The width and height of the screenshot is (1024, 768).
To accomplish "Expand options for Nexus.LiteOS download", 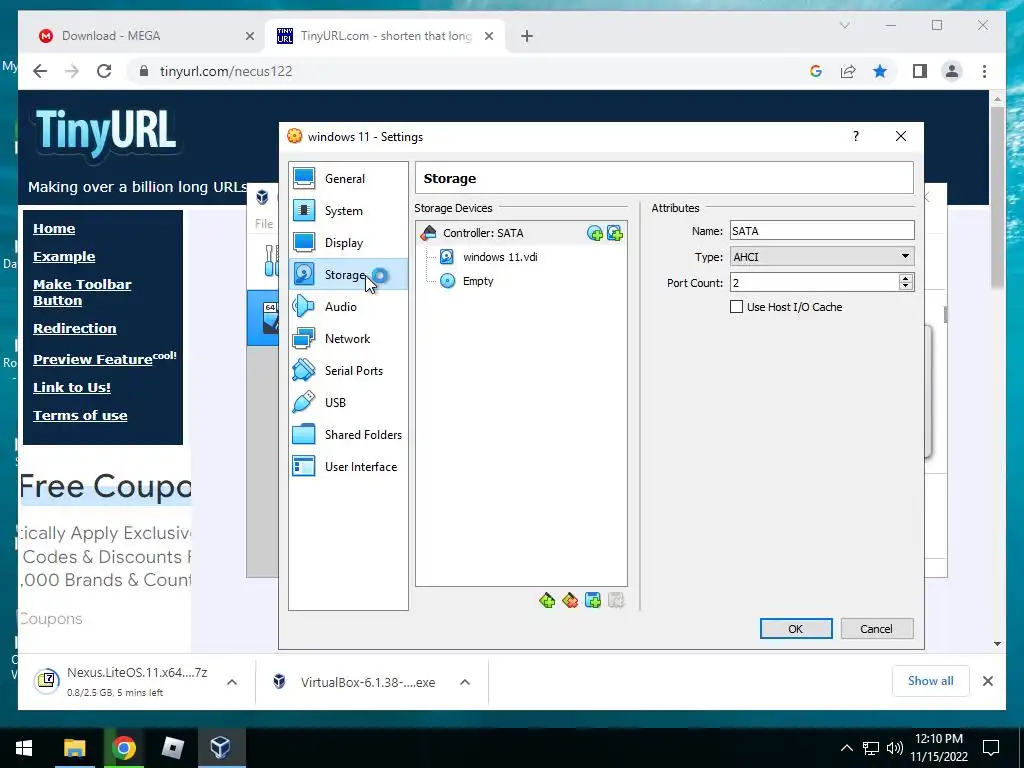I will (232, 682).
